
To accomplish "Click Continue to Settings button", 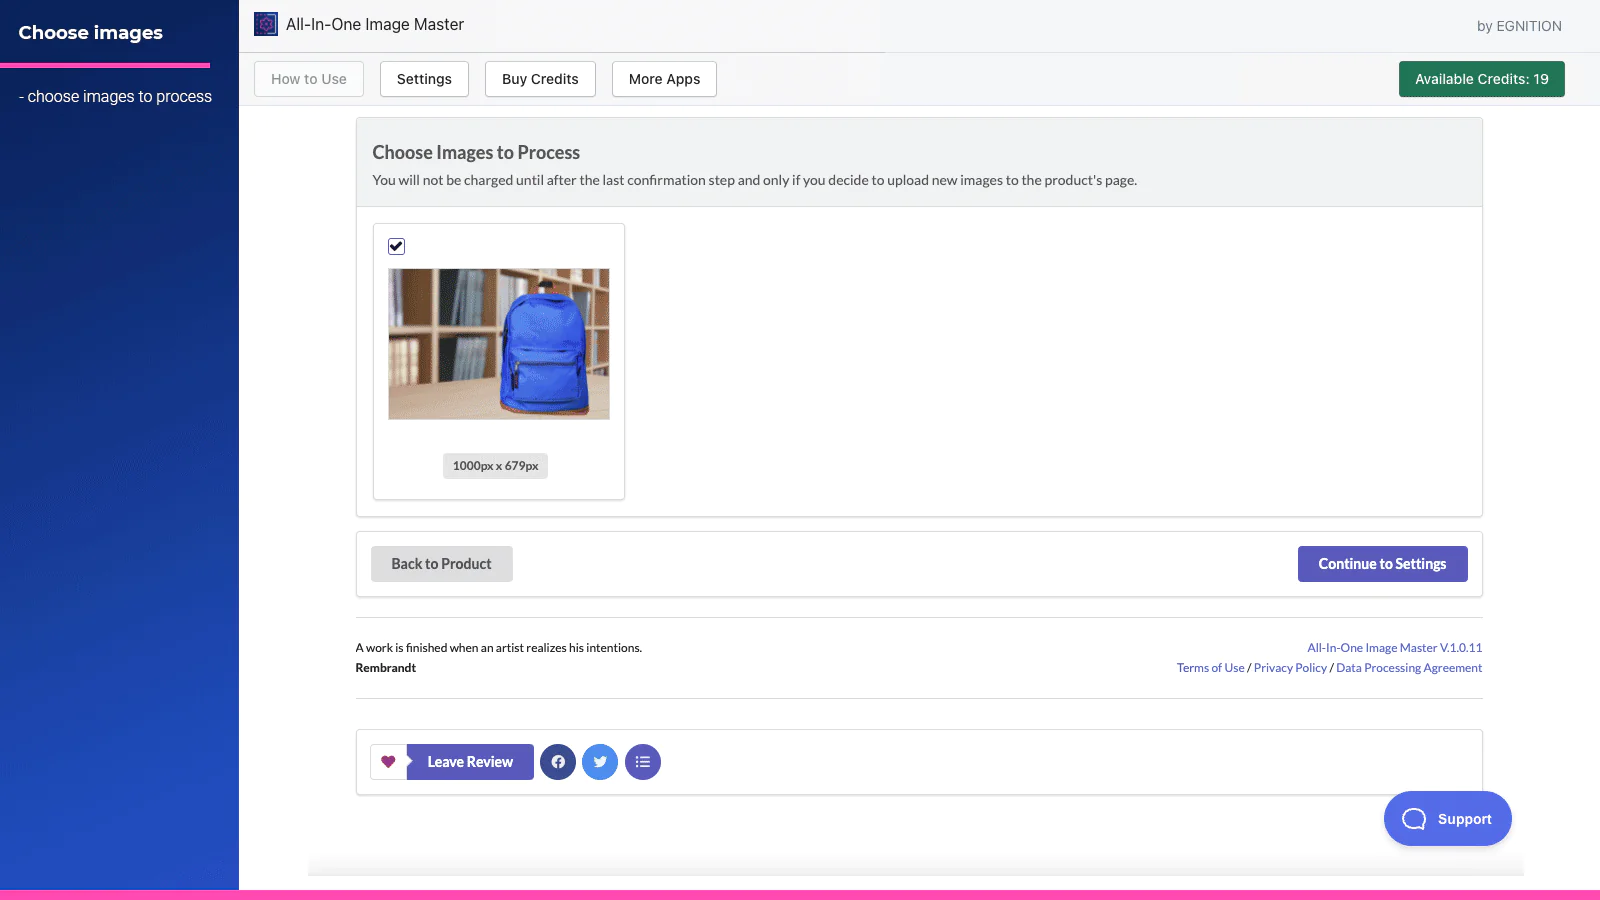I will [1382, 564].
